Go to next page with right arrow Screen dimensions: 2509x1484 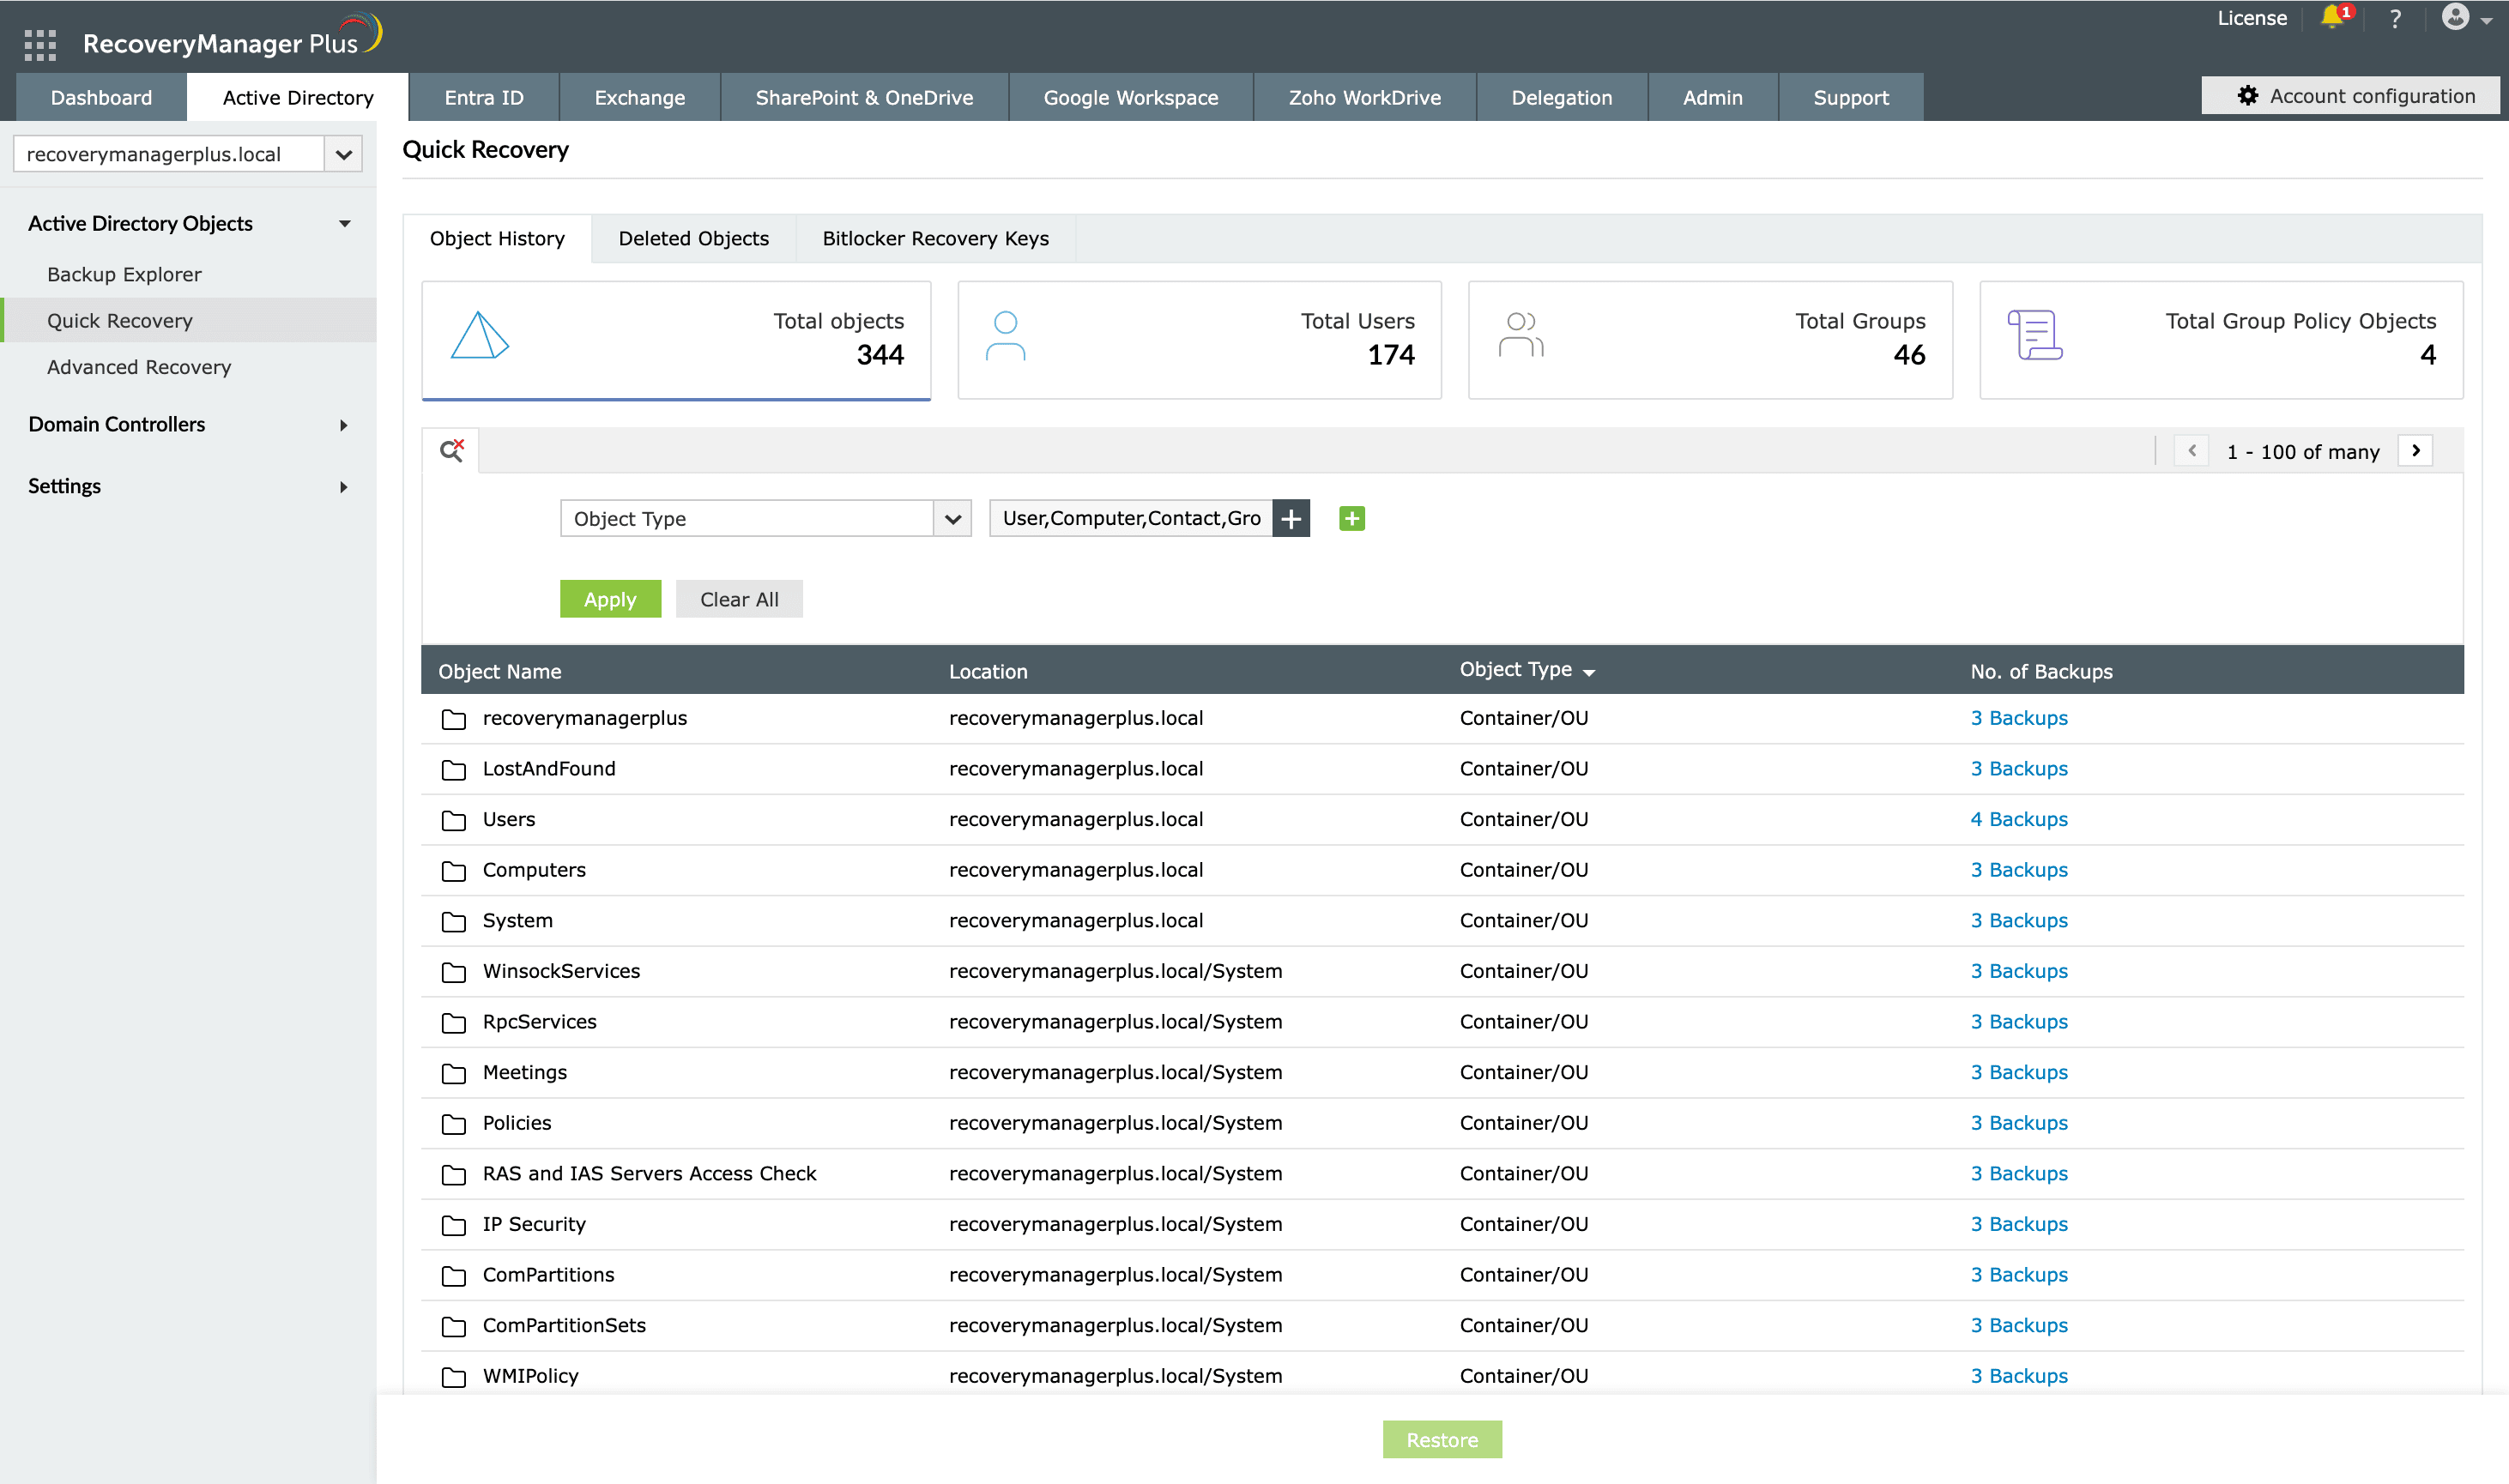(2416, 450)
